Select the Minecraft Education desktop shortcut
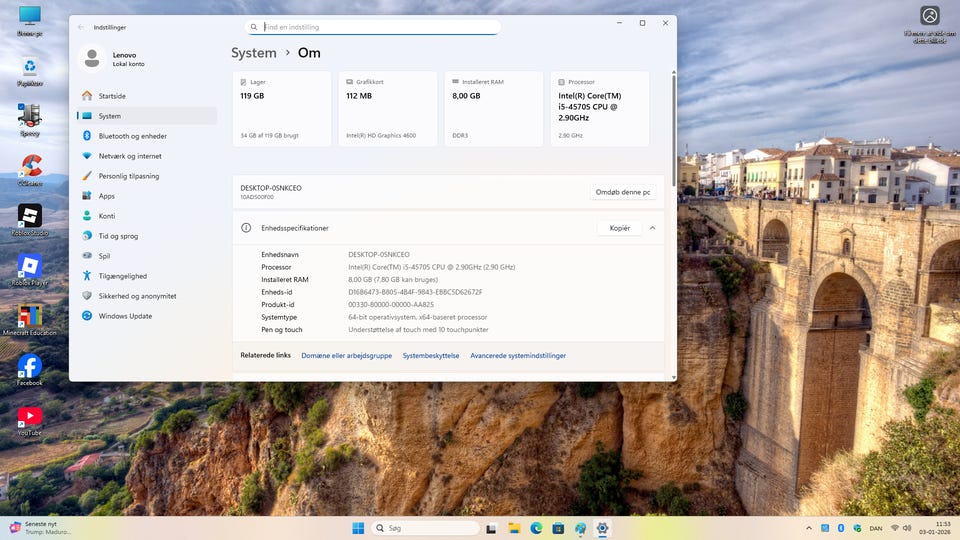This screenshot has height=540, width=960. (x=29, y=320)
